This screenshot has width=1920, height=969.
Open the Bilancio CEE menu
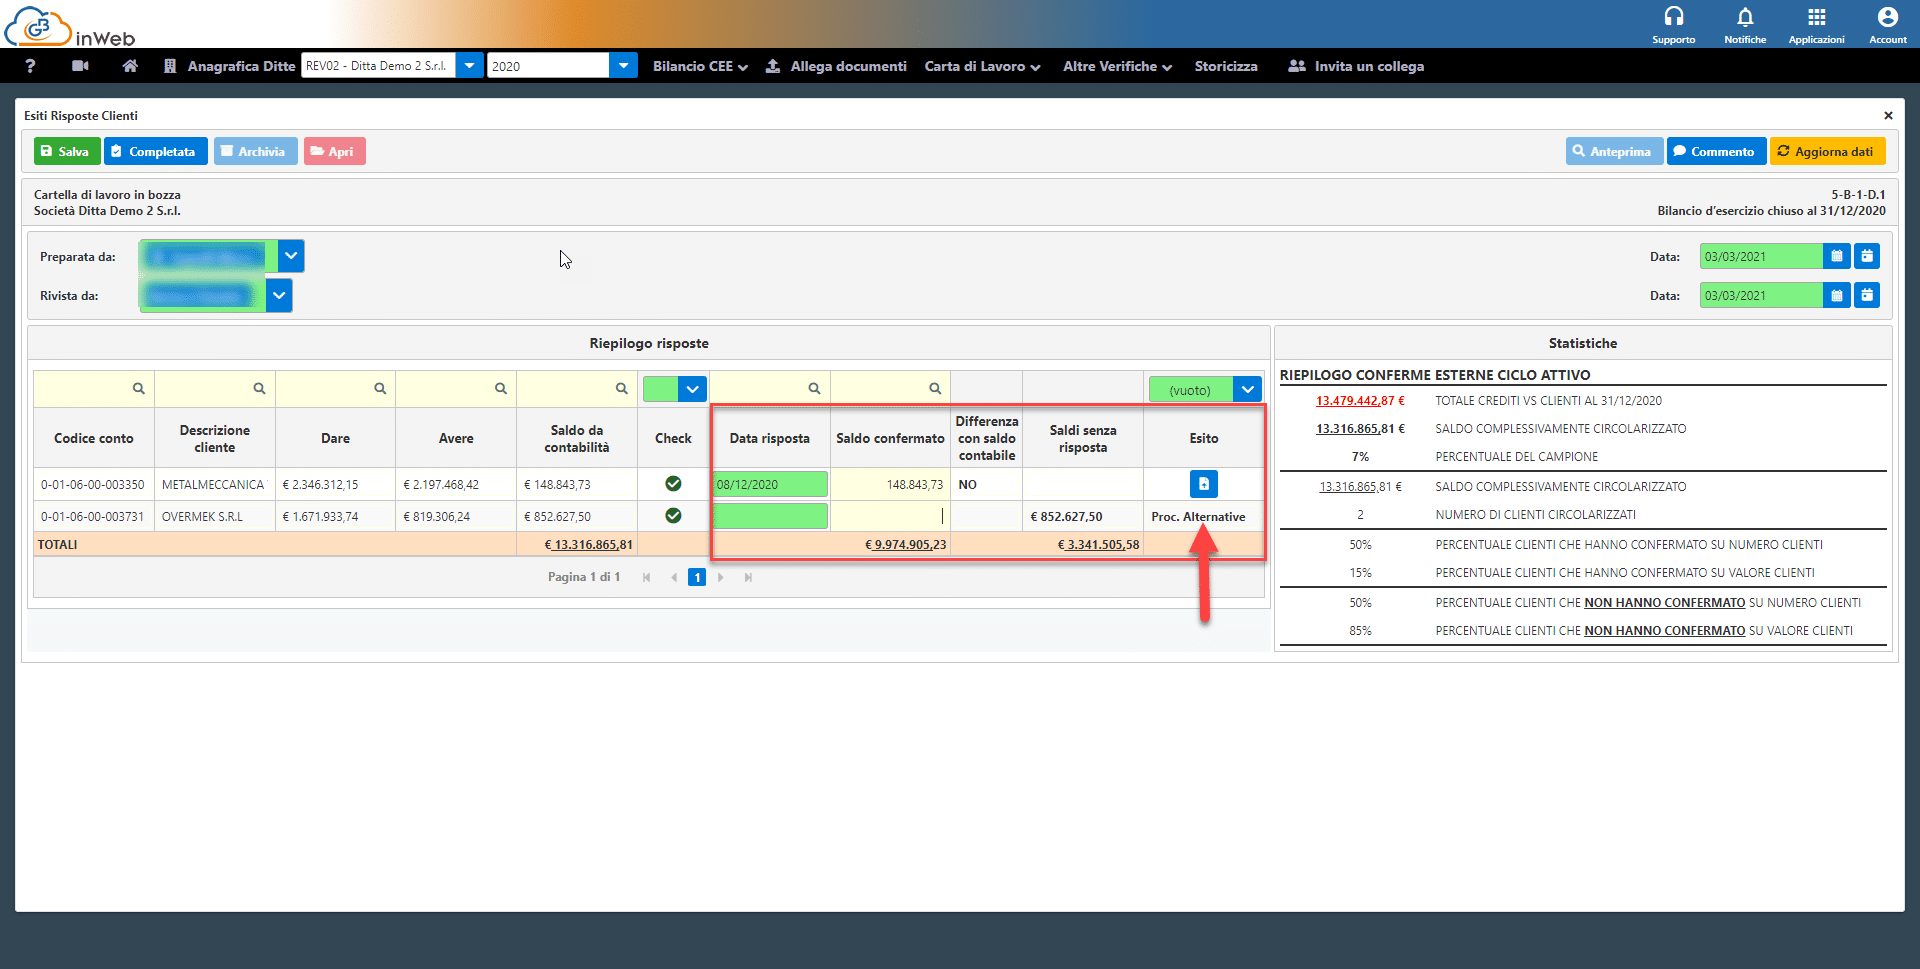click(699, 66)
